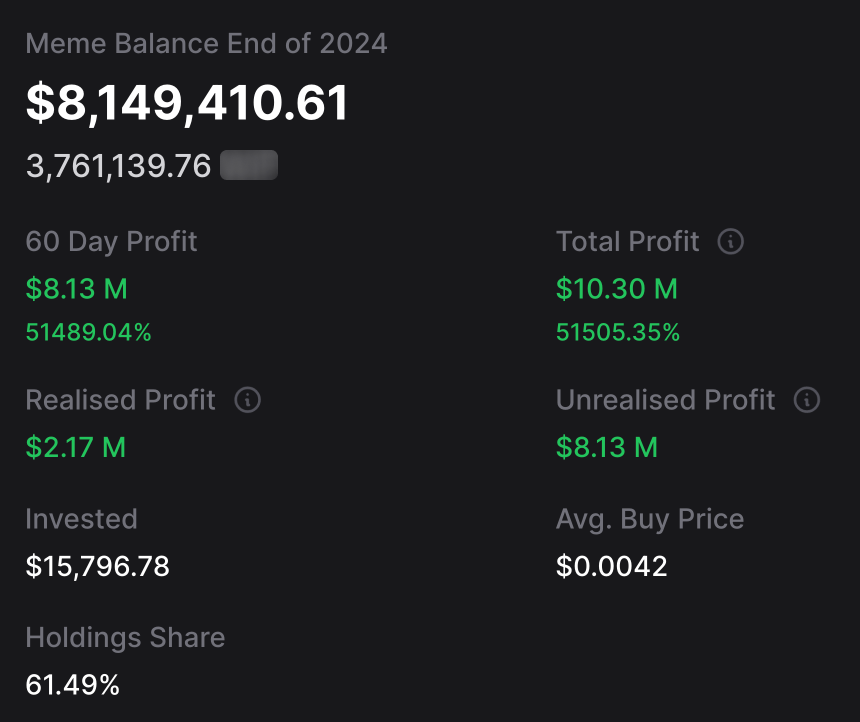The width and height of the screenshot is (860, 722).
Task: Click the 60 Day Profit label
Action: click(x=111, y=241)
